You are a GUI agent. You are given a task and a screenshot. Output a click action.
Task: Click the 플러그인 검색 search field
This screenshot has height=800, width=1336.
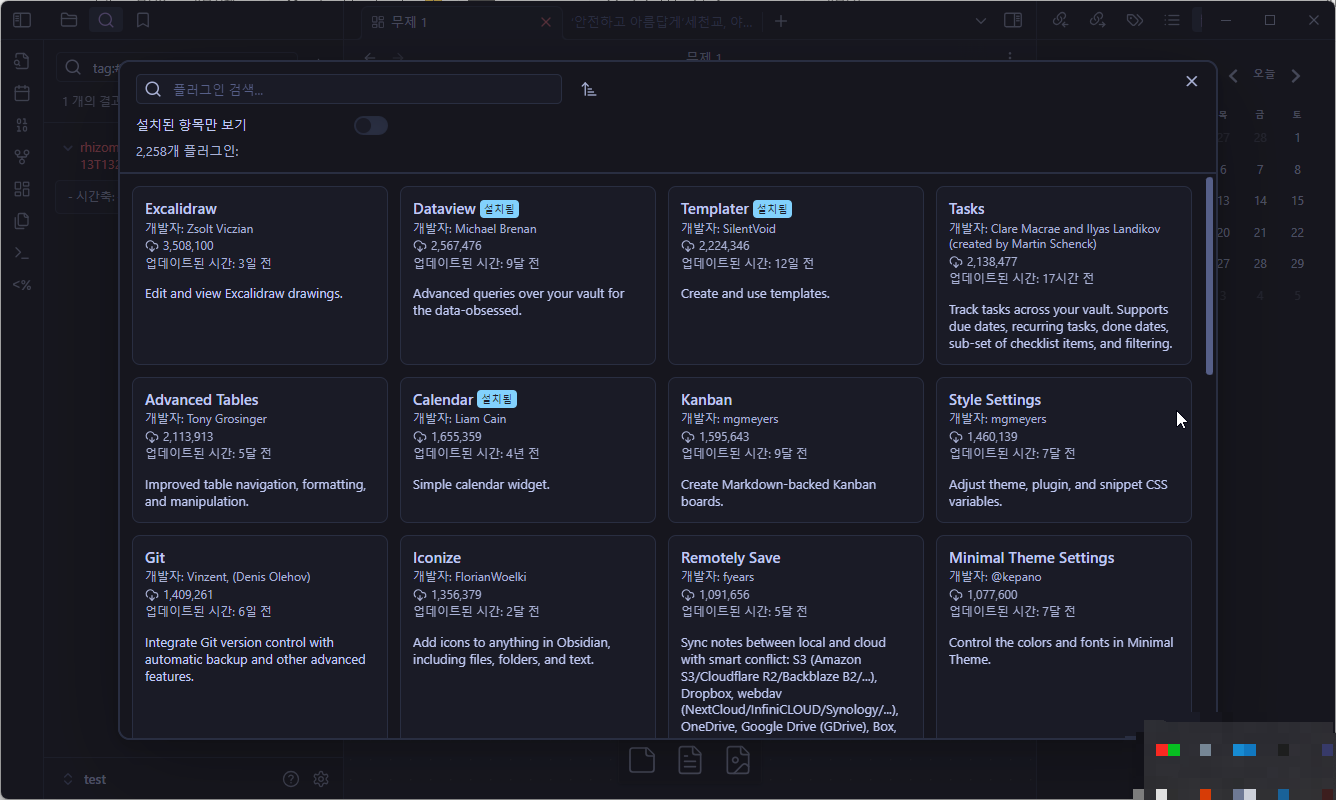[348, 89]
